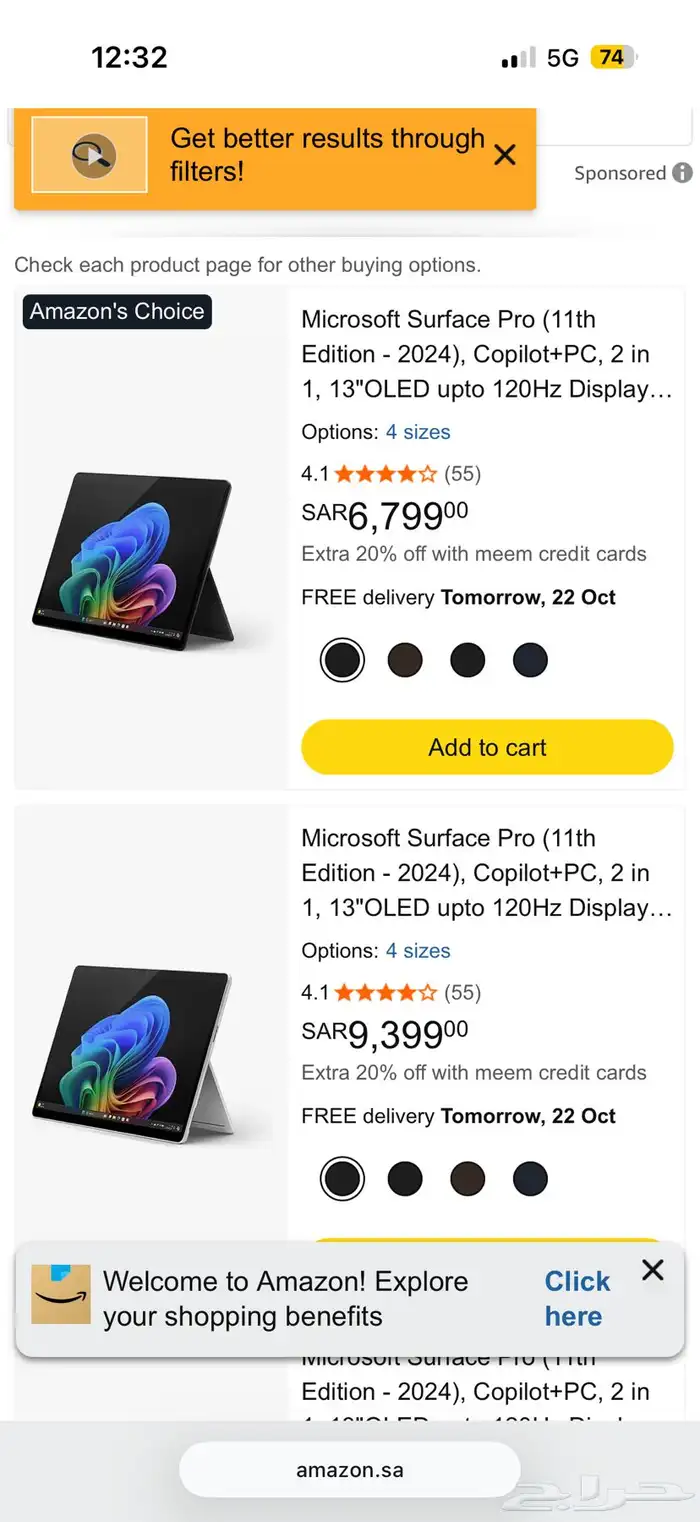Open the Sponsored info icon

pyautogui.click(x=682, y=173)
